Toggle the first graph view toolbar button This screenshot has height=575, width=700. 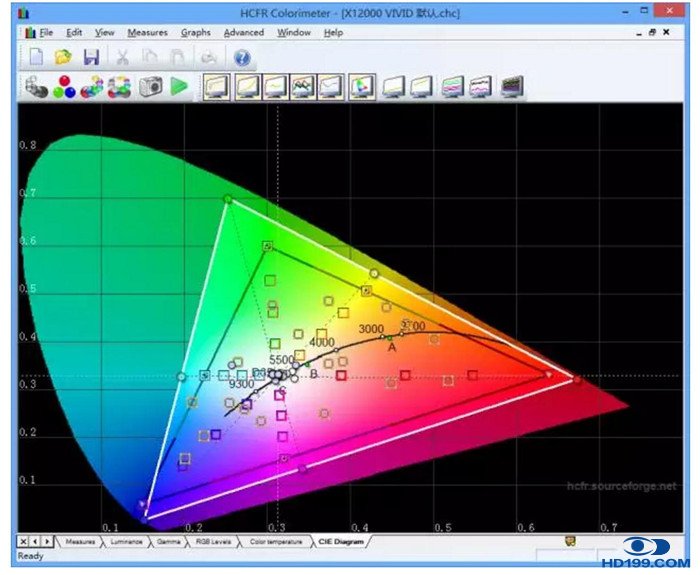tap(216, 87)
